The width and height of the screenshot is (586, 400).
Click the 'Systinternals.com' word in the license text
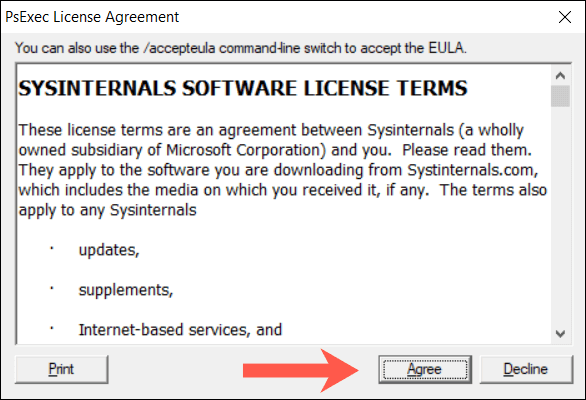[472, 170]
